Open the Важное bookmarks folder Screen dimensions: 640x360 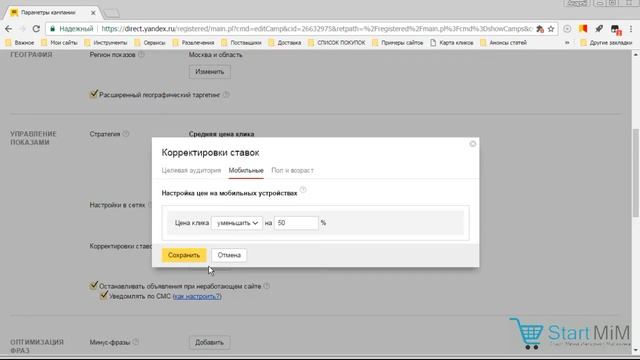coord(20,42)
